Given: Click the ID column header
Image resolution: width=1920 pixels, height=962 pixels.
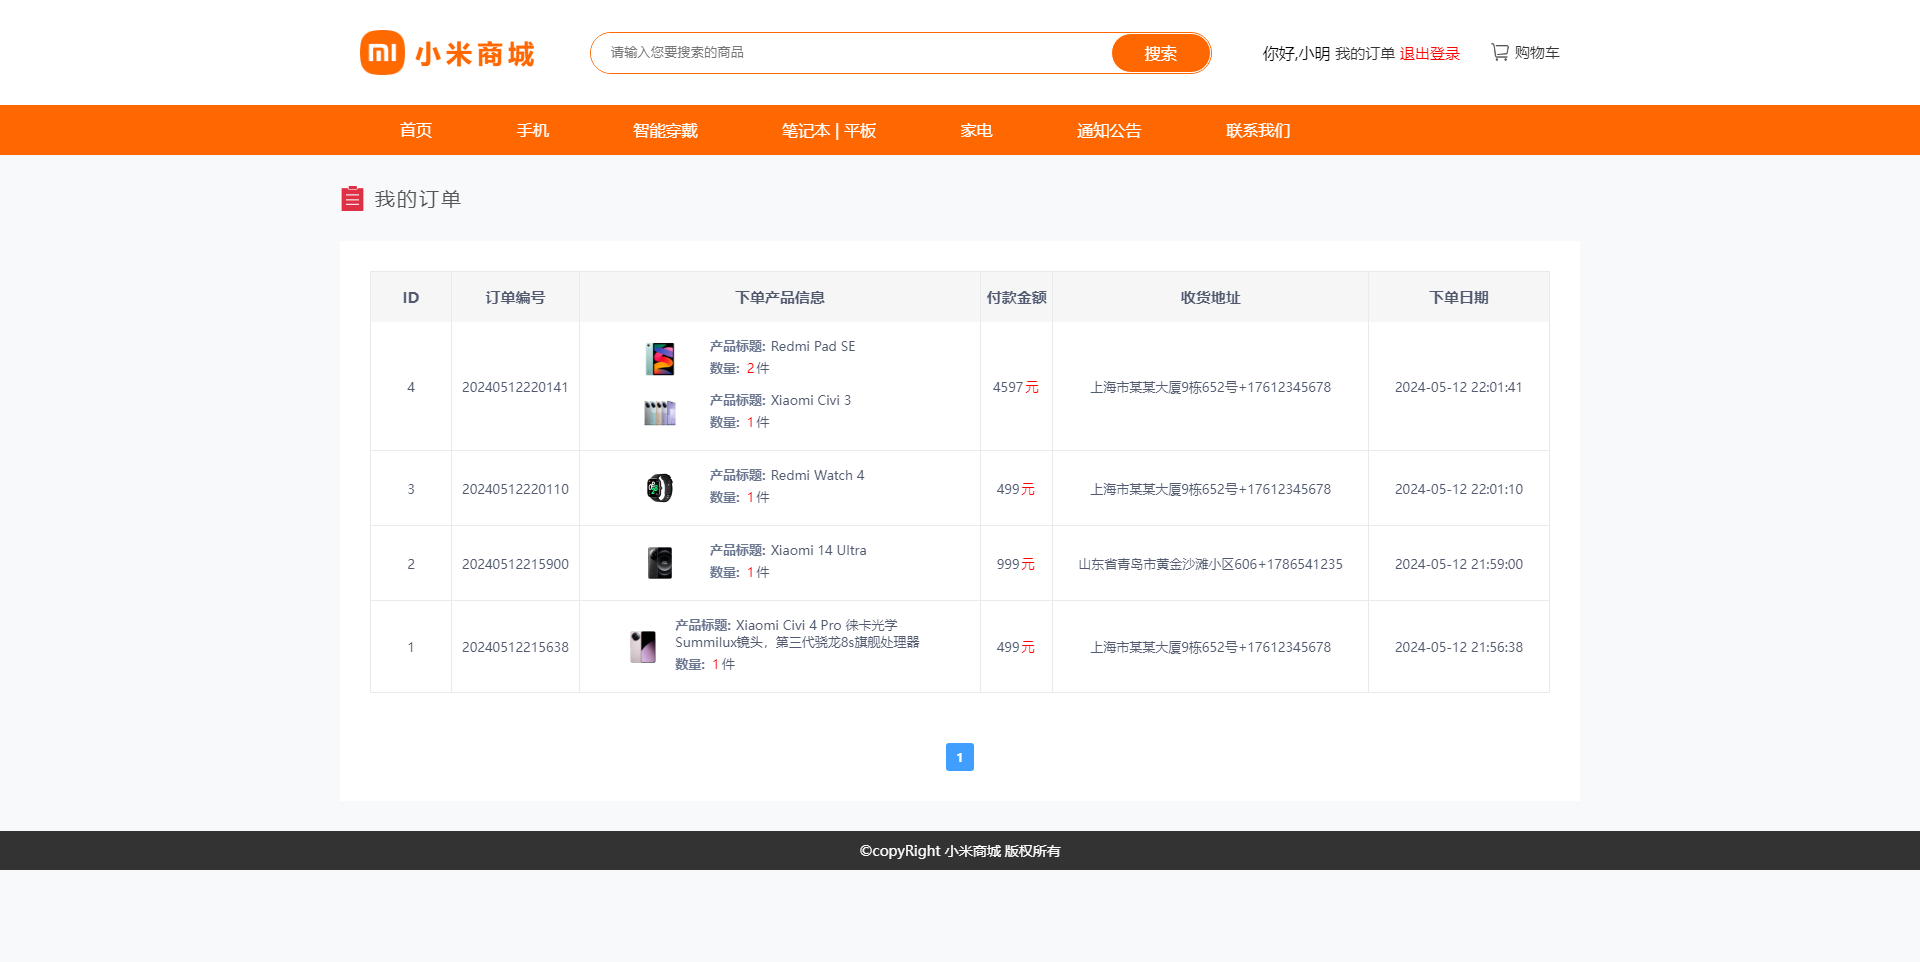Looking at the screenshot, I should (x=411, y=297).
